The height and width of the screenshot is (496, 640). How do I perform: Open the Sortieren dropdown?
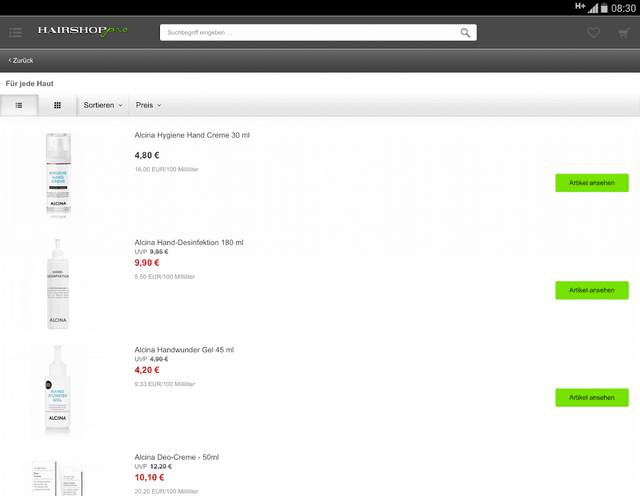coord(103,105)
